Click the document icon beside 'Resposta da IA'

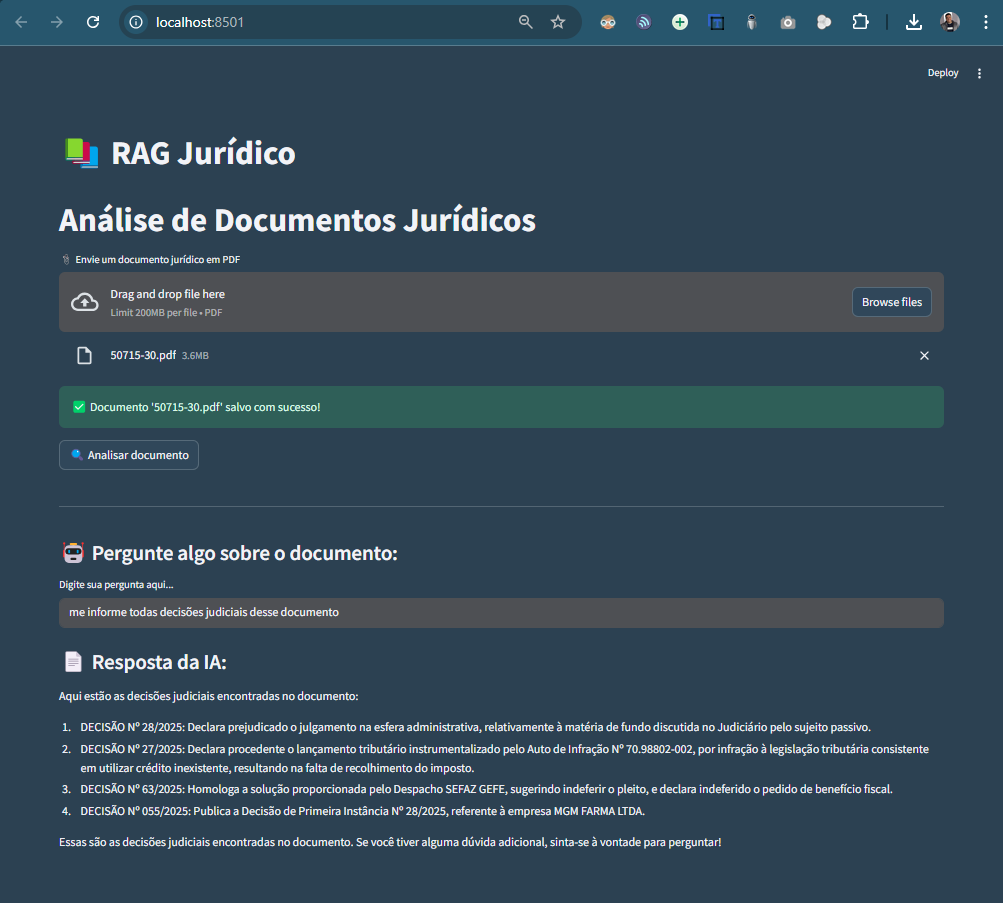pyautogui.click(x=71, y=660)
